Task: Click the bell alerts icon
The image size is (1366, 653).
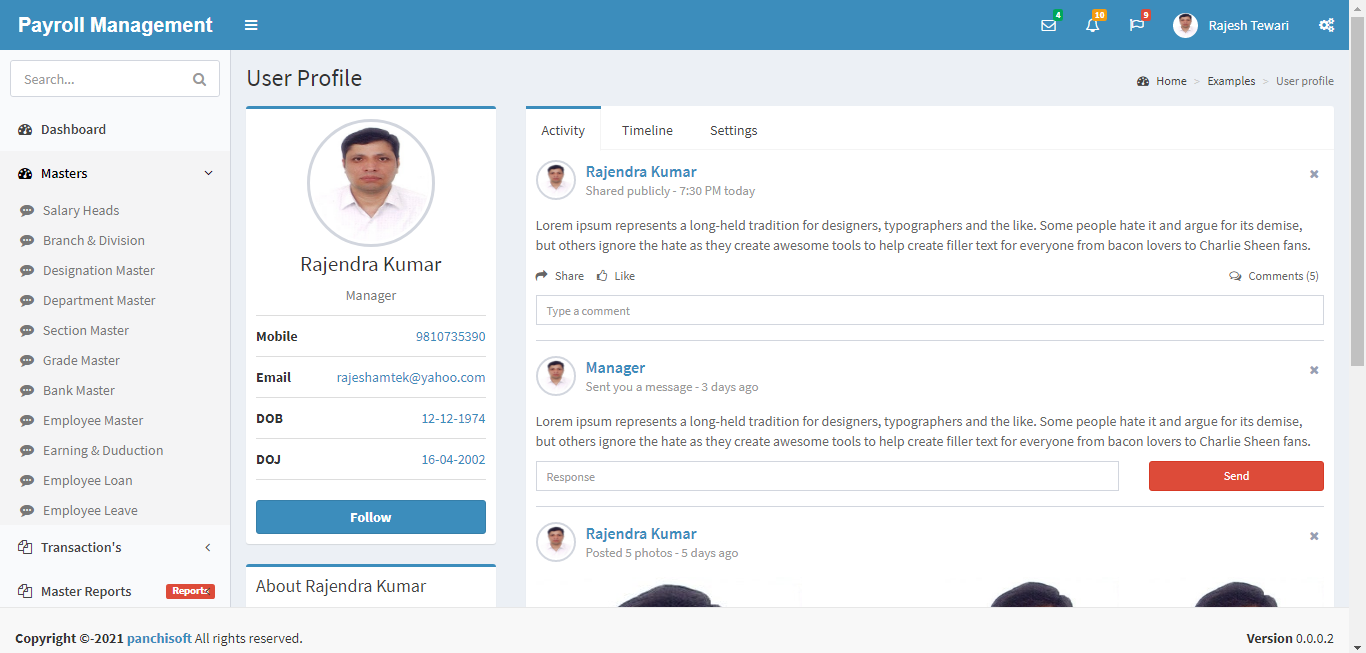Action: [1092, 25]
